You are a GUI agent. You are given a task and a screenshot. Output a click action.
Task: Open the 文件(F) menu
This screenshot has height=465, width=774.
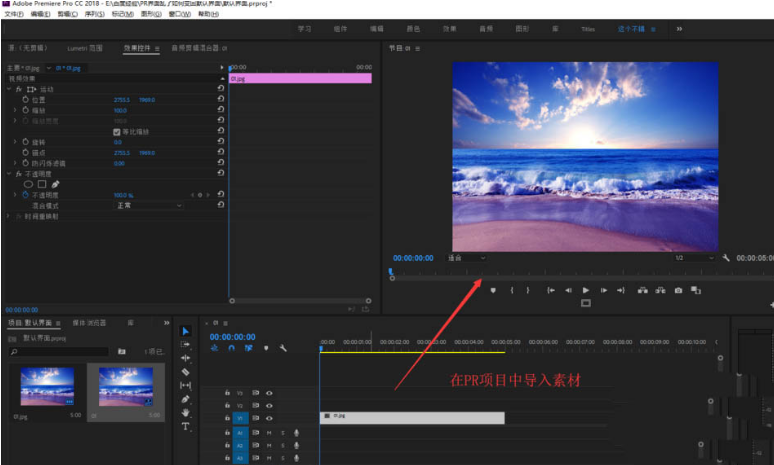tap(13, 15)
